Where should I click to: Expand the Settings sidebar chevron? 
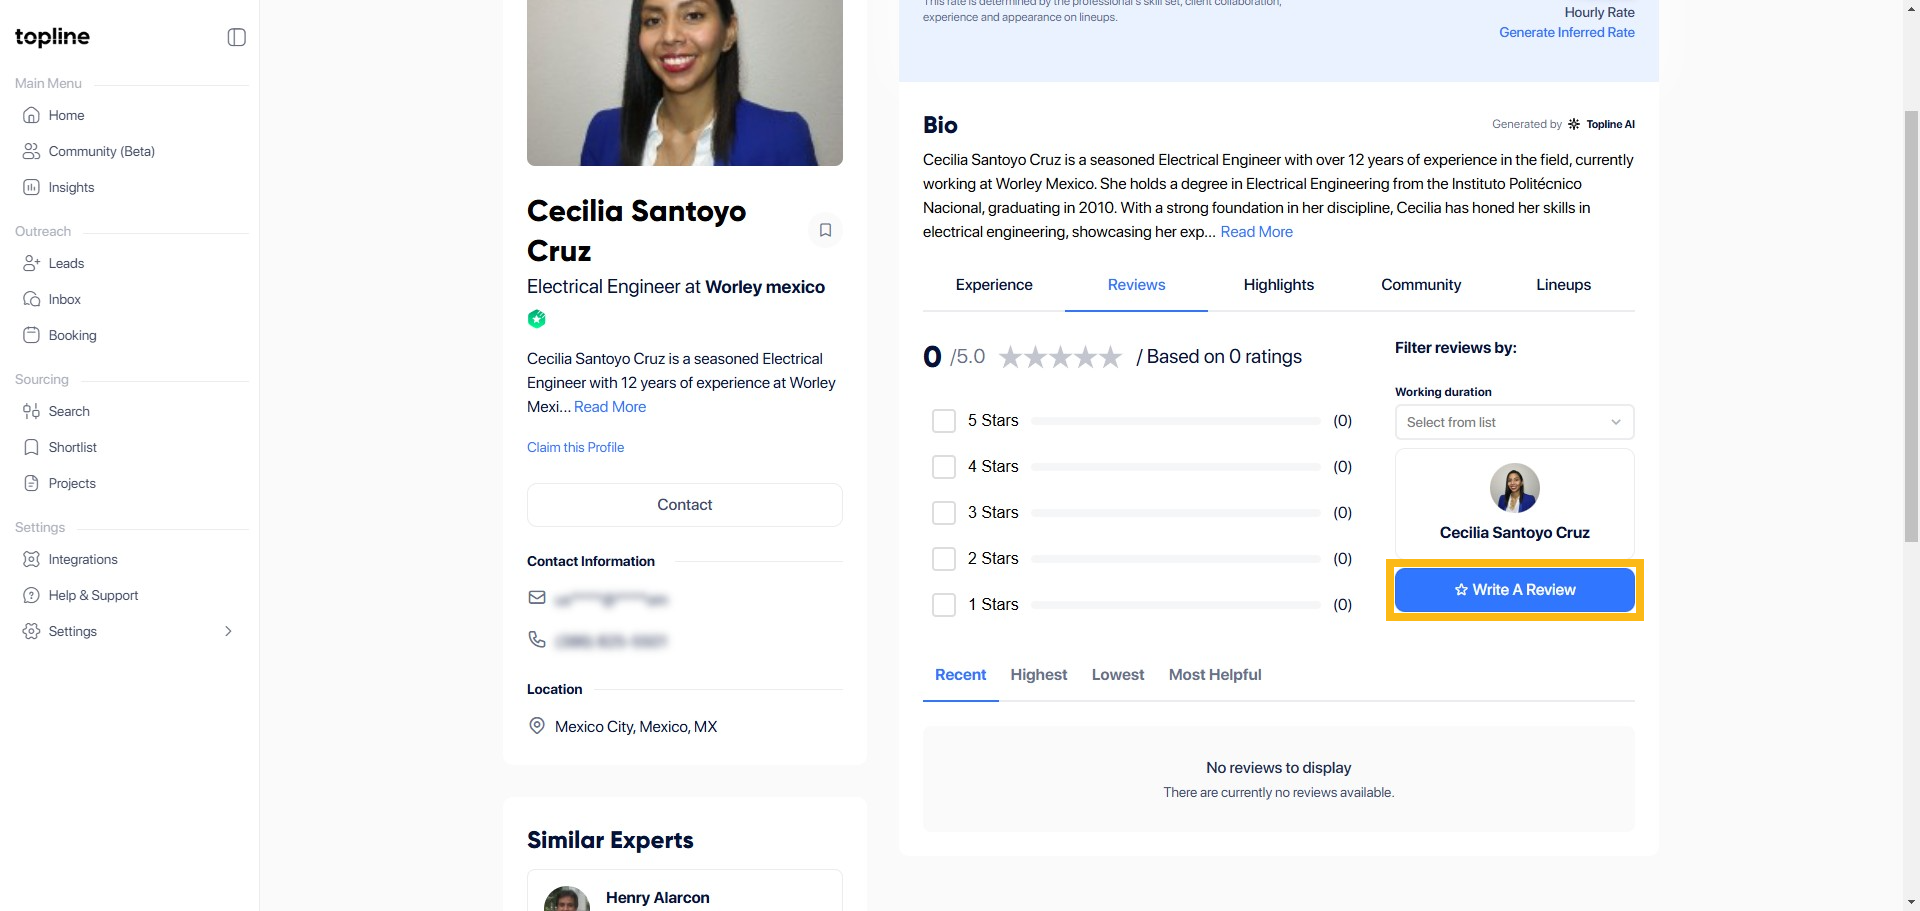point(228,631)
